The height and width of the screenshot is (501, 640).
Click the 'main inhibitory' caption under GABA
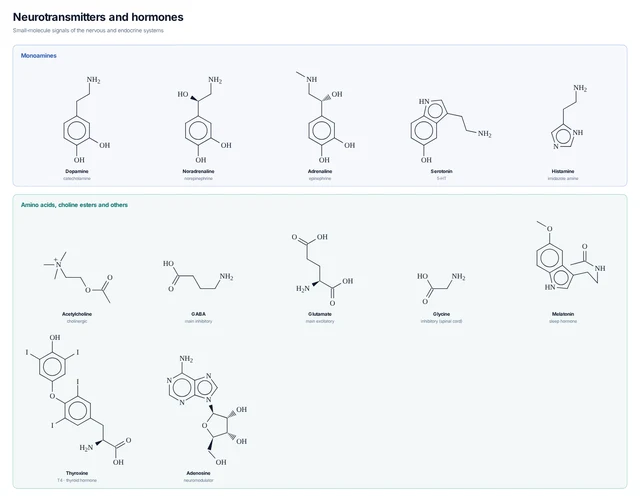198,322
